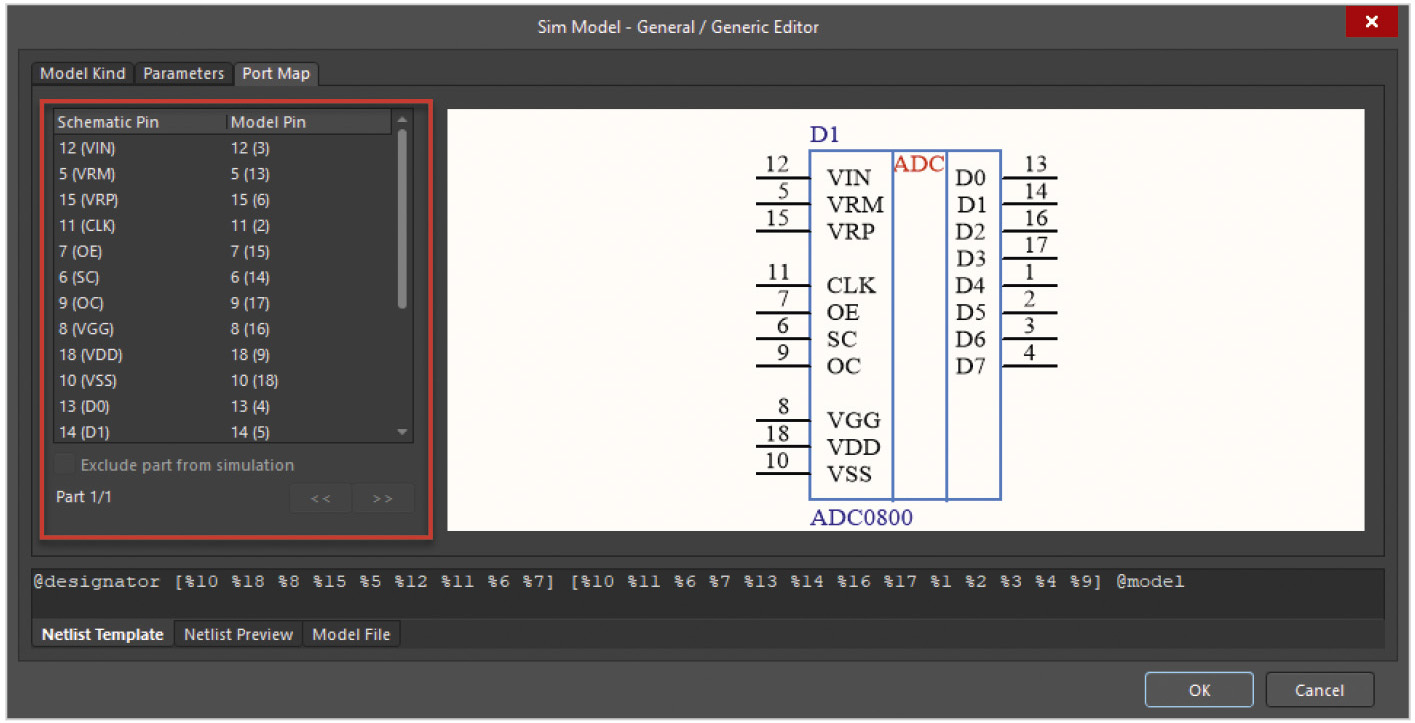Switch to the Model File tab
The width and height of the screenshot is (1415, 723).
pyautogui.click(x=352, y=634)
